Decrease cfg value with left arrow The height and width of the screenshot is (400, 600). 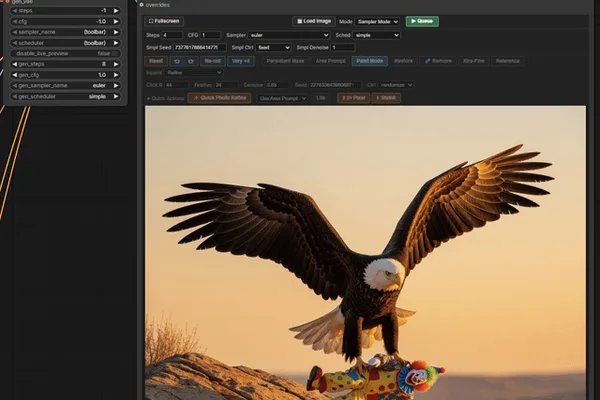(x=15, y=21)
